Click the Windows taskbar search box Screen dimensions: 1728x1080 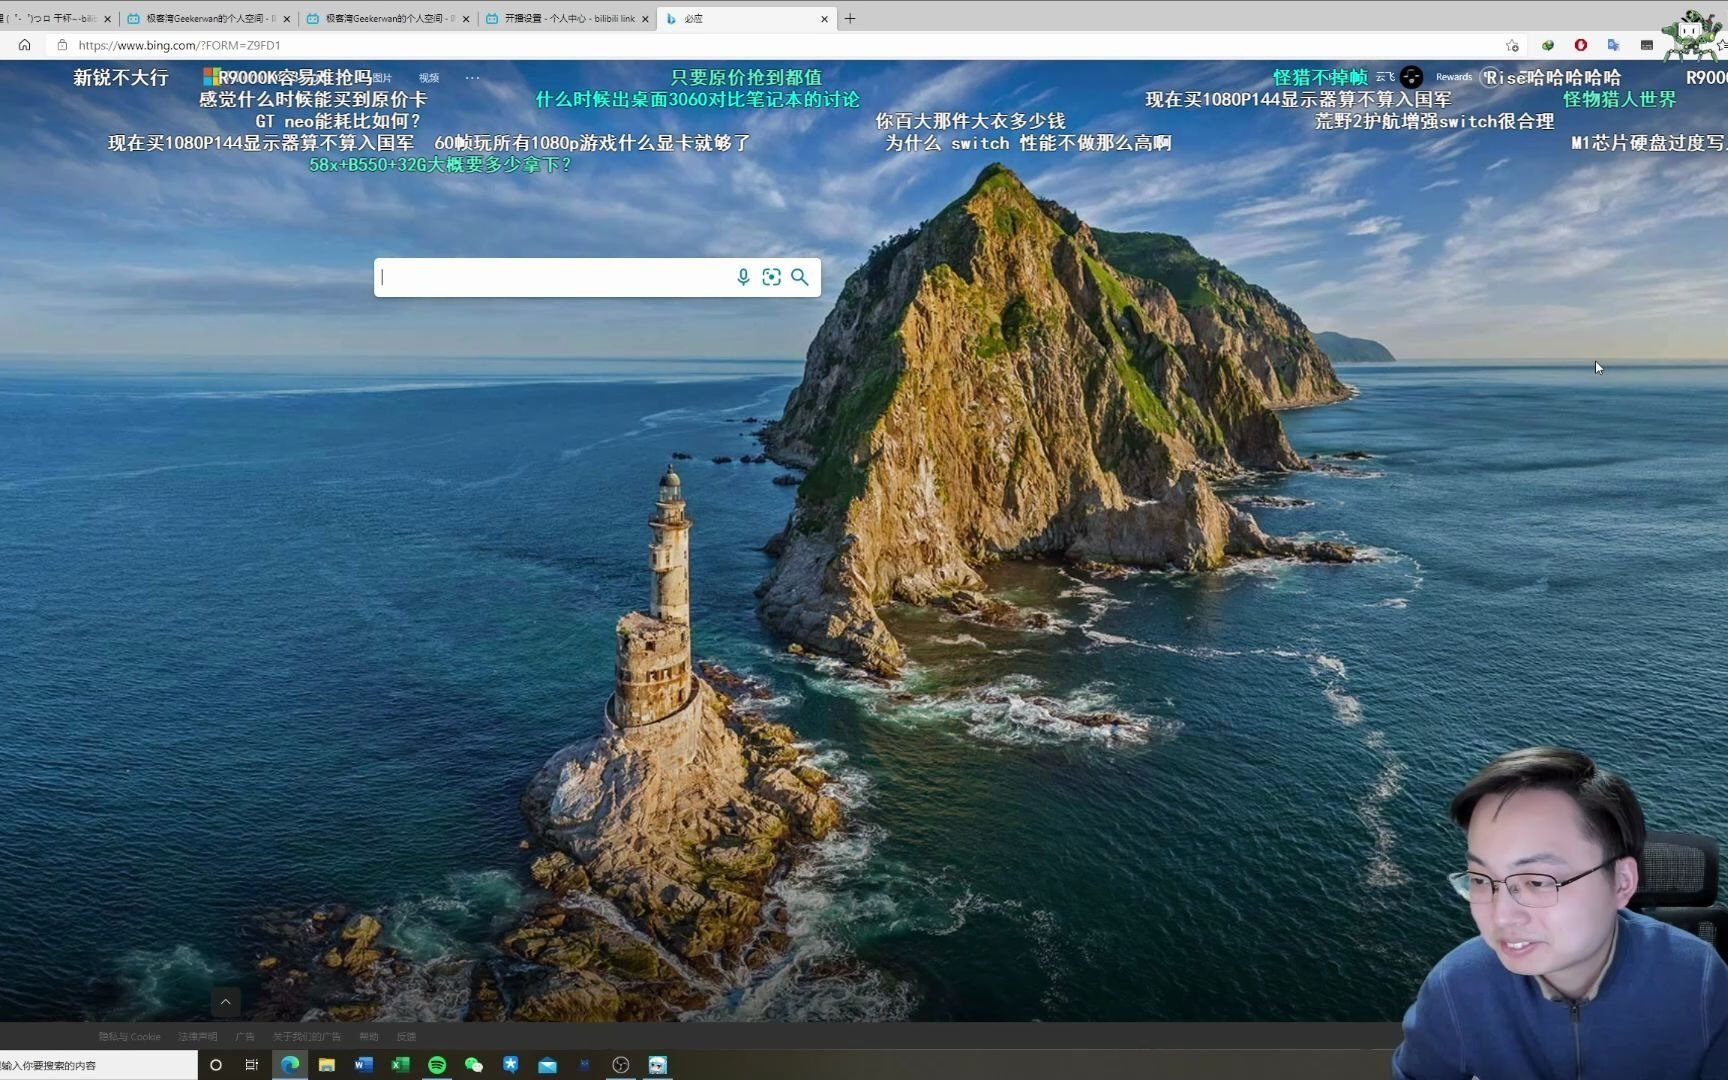click(99, 1065)
